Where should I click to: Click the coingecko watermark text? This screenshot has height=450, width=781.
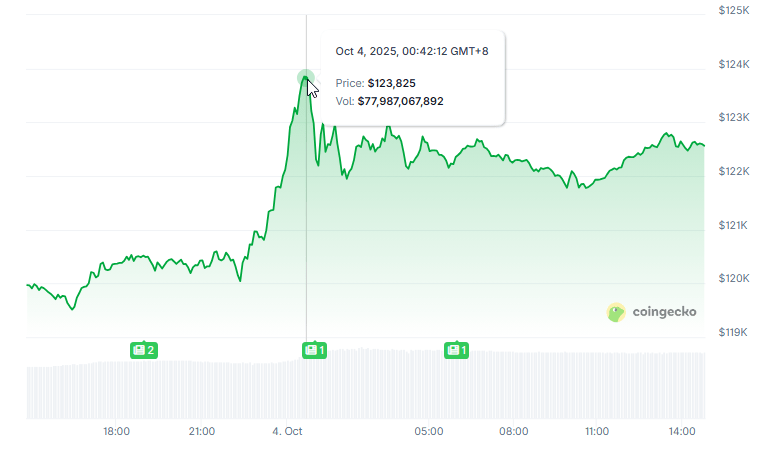point(666,313)
